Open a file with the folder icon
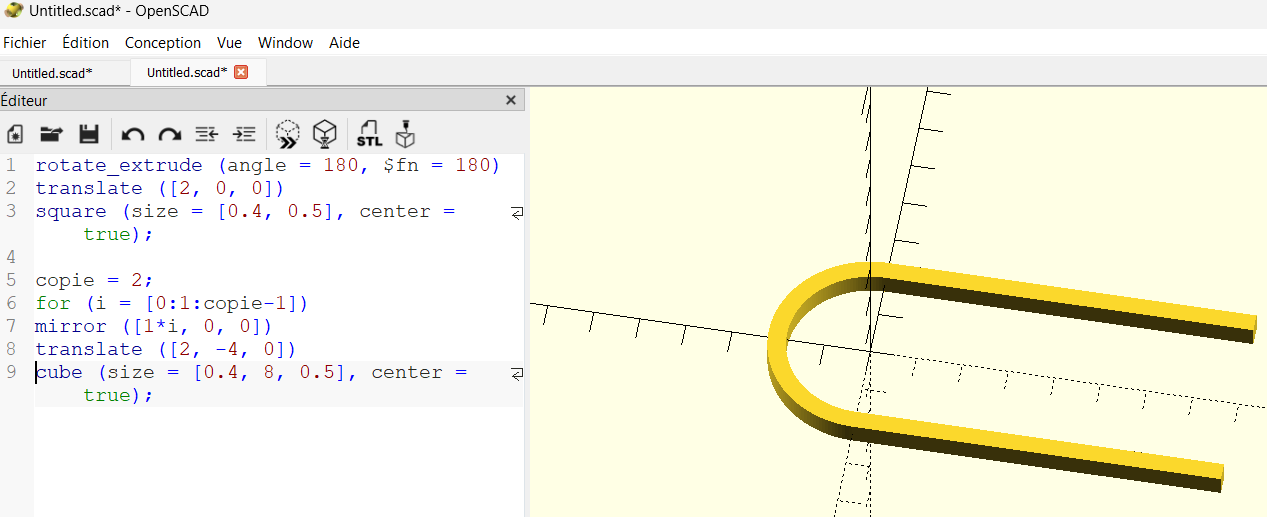 pos(51,134)
